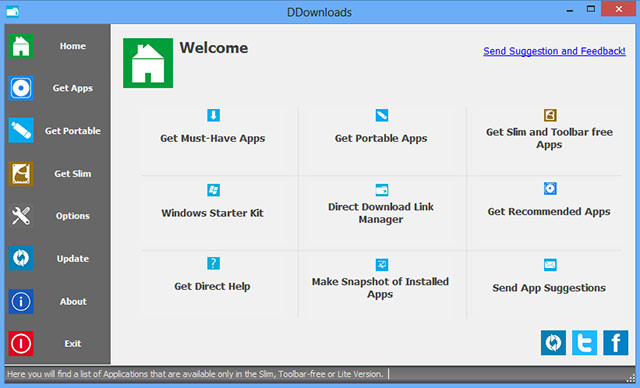Click the Get Slim broom icon
640x388 pixels.
tap(21, 173)
